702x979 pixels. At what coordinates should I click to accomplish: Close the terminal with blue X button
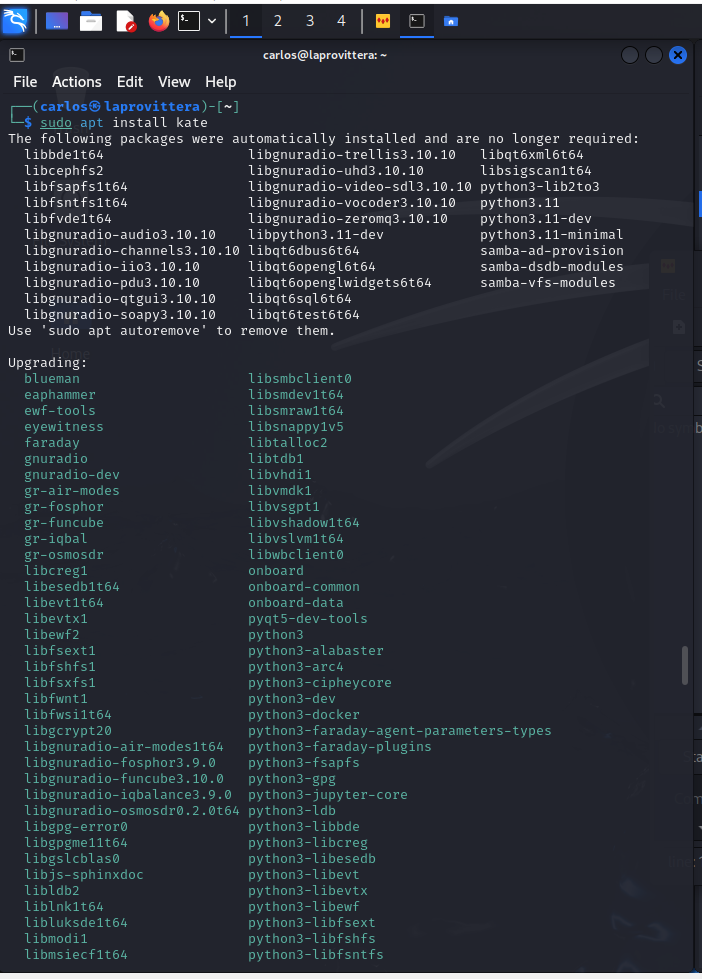pyautogui.click(x=678, y=55)
